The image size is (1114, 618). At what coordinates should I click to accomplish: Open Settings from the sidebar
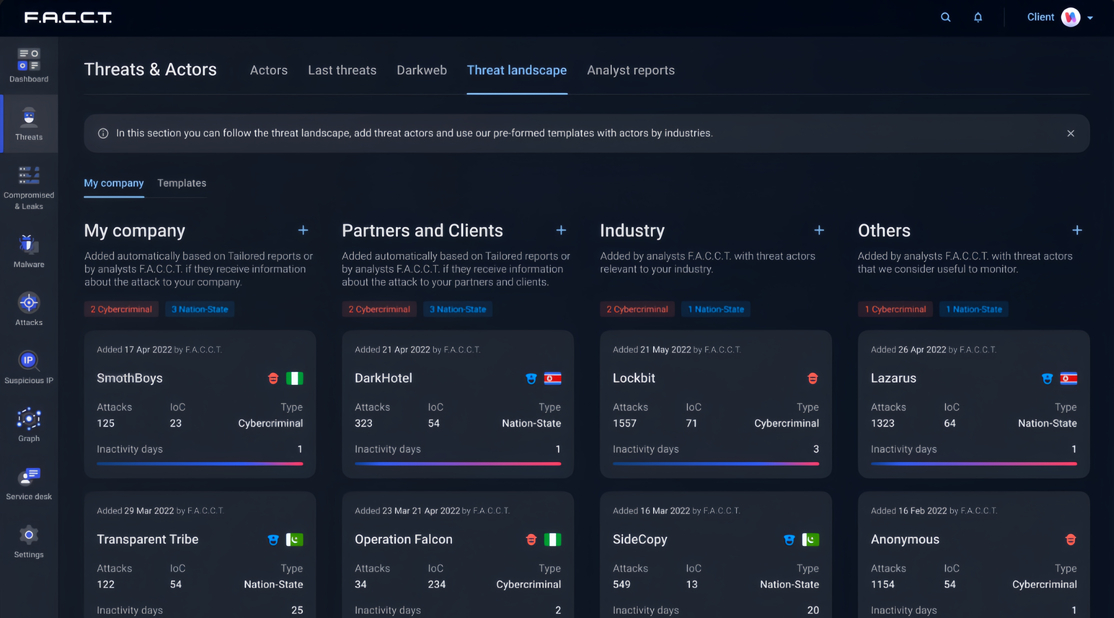(x=28, y=540)
